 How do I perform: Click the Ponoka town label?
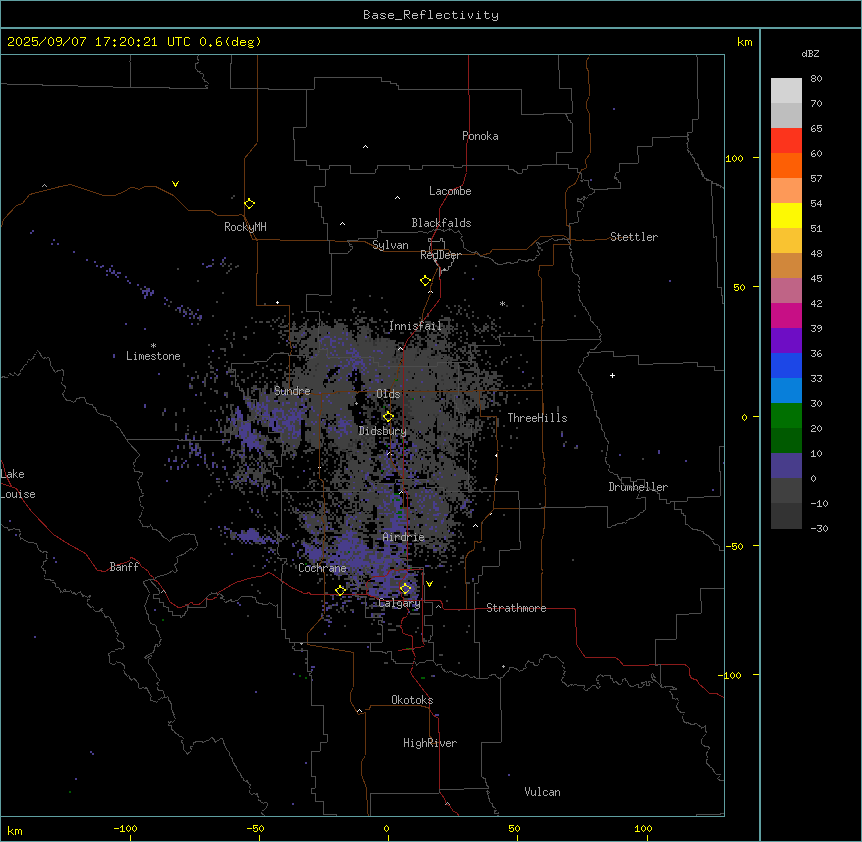480,136
